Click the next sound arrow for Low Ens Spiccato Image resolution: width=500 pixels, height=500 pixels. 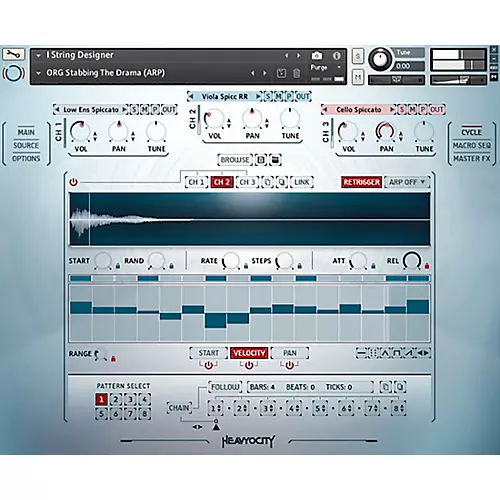(125, 110)
